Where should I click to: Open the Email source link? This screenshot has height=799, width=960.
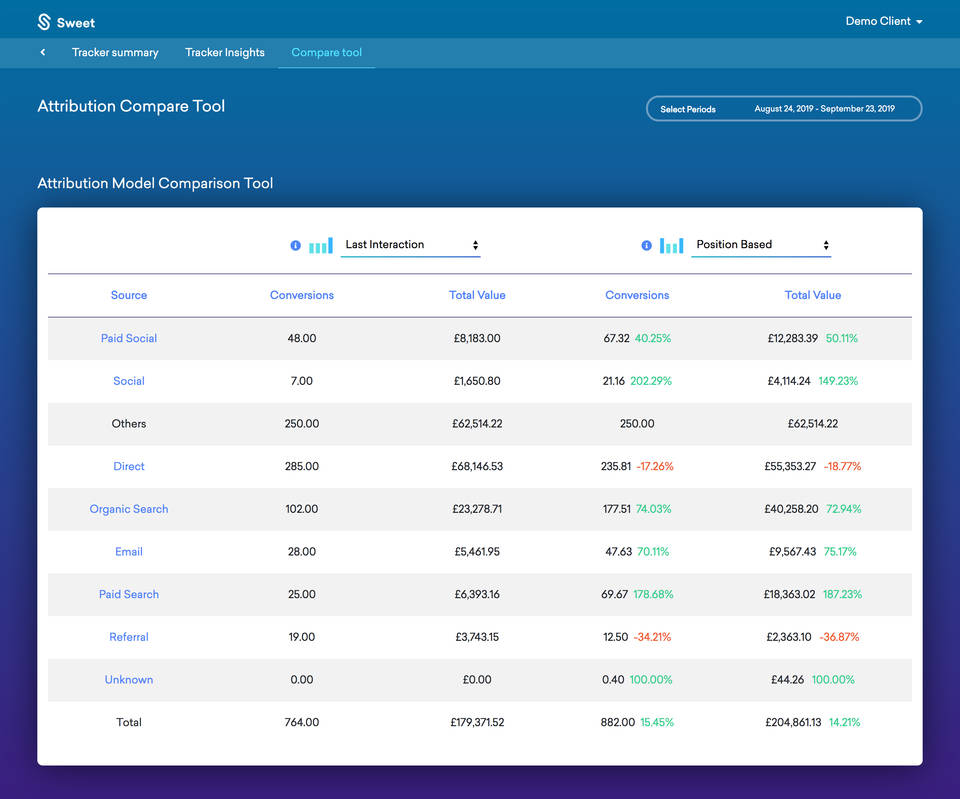click(x=129, y=552)
